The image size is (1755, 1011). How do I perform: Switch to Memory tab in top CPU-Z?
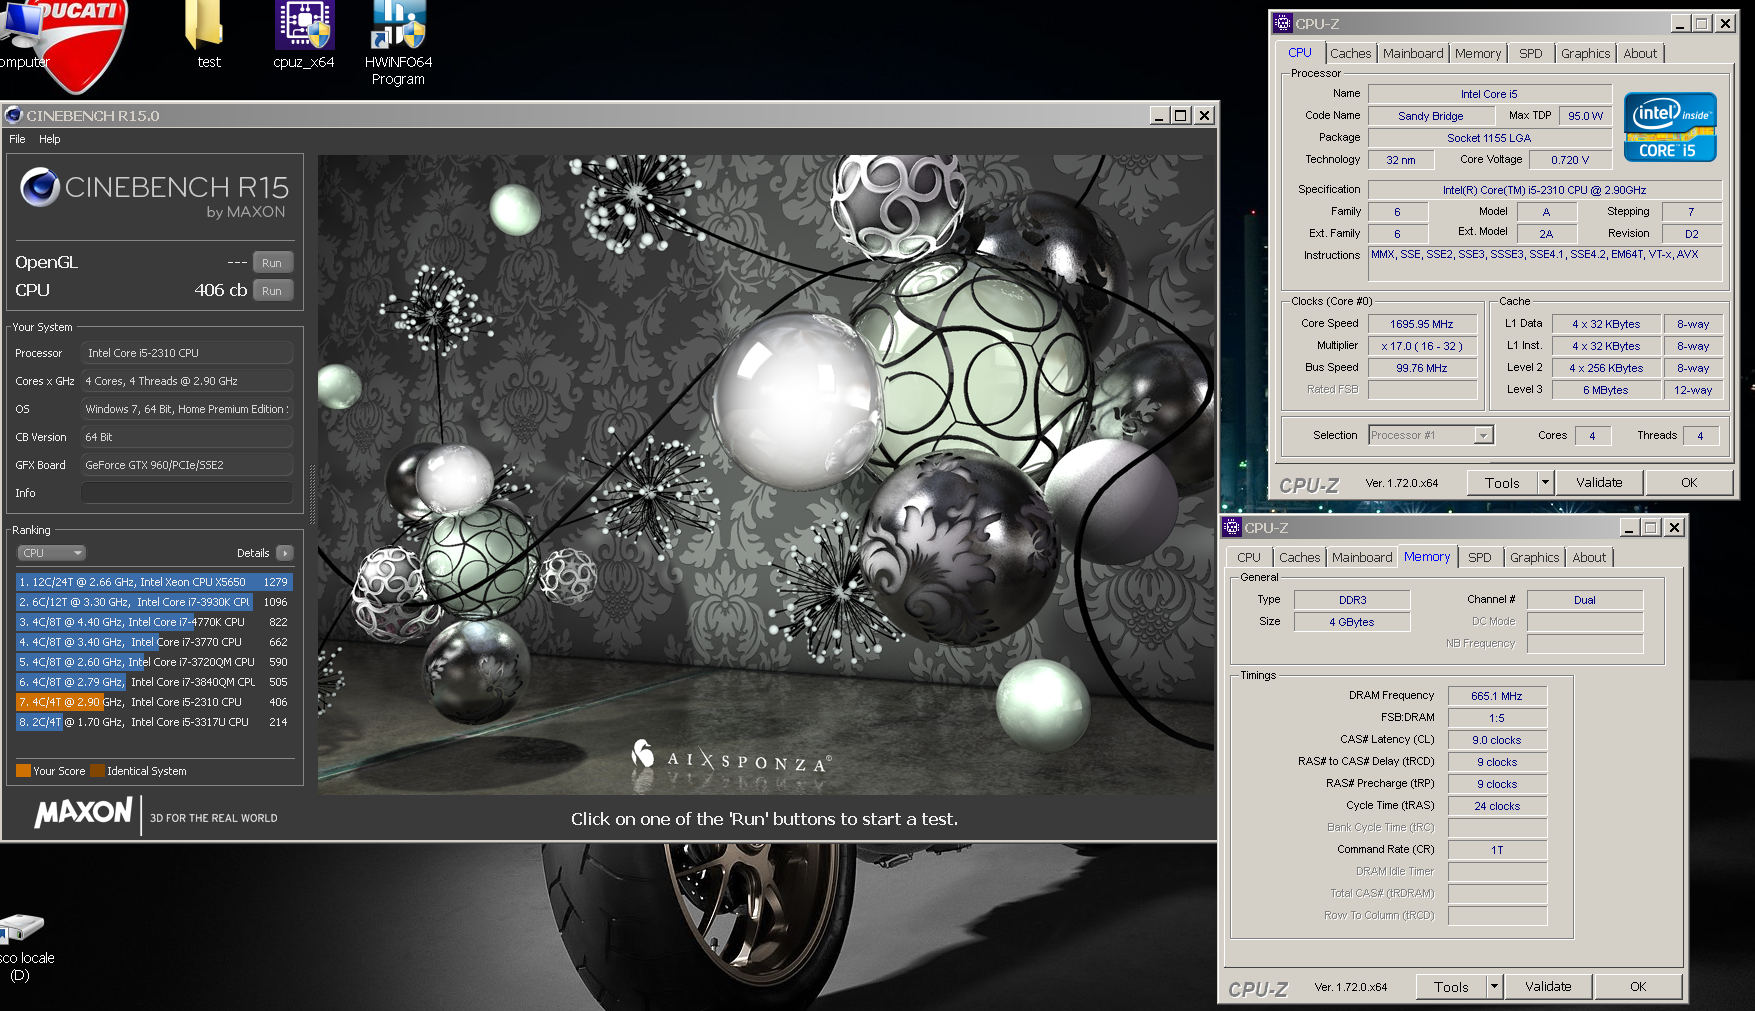click(1478, 54)
